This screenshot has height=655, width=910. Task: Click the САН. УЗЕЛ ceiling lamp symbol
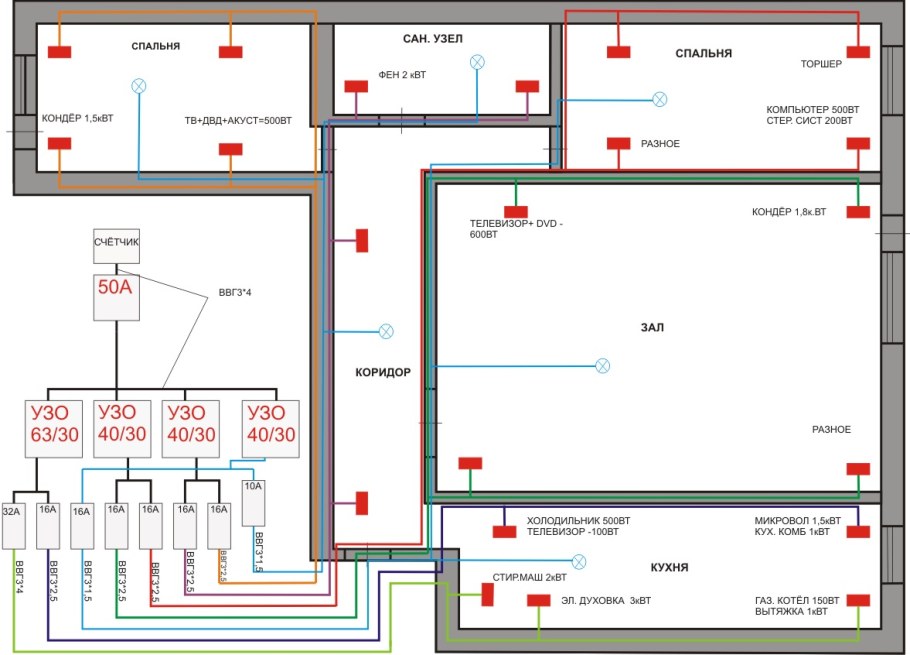pos(478,62)
